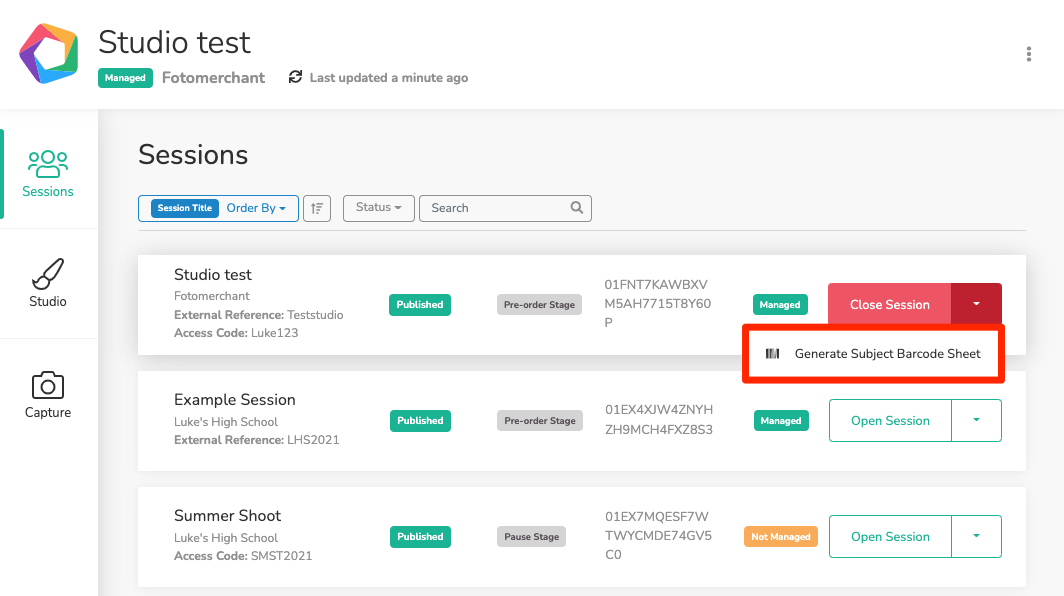This screenshot has height=596, width=1064.
Task: Toggle the sort direction icon button
Action: [x=317, y=208]
